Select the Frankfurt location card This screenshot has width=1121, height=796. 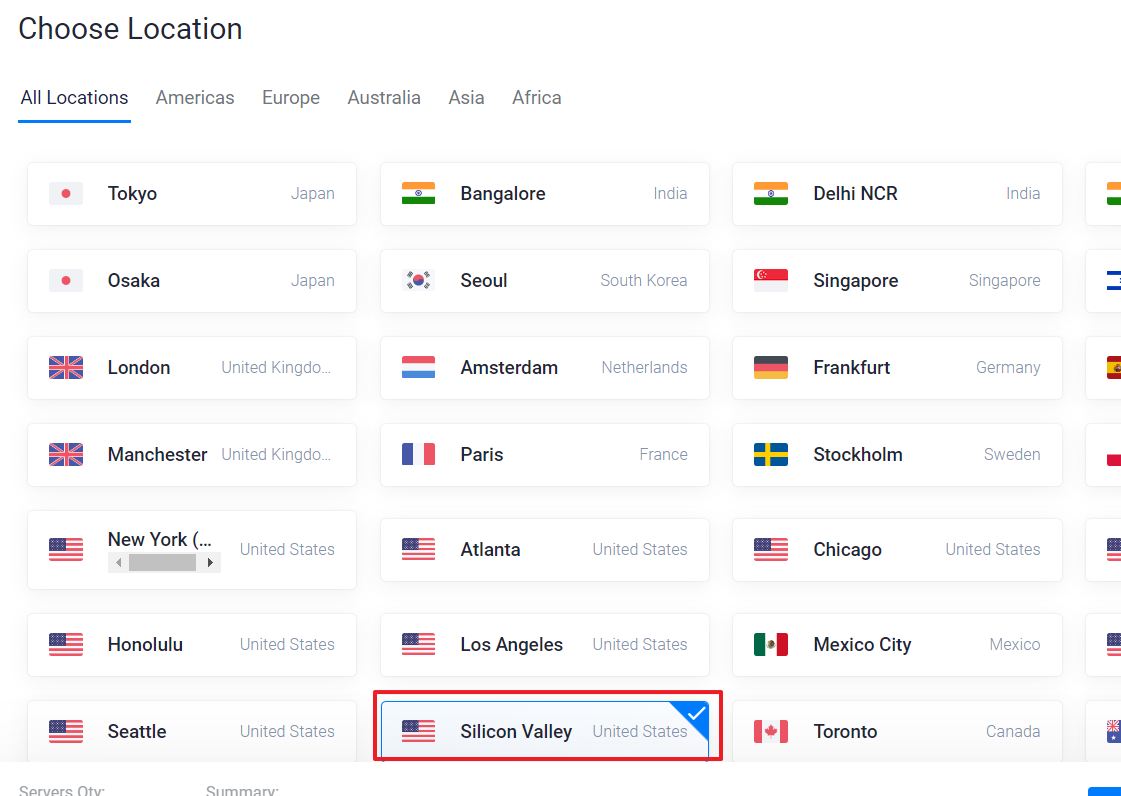pyautogui.click(x=897, y=368)
